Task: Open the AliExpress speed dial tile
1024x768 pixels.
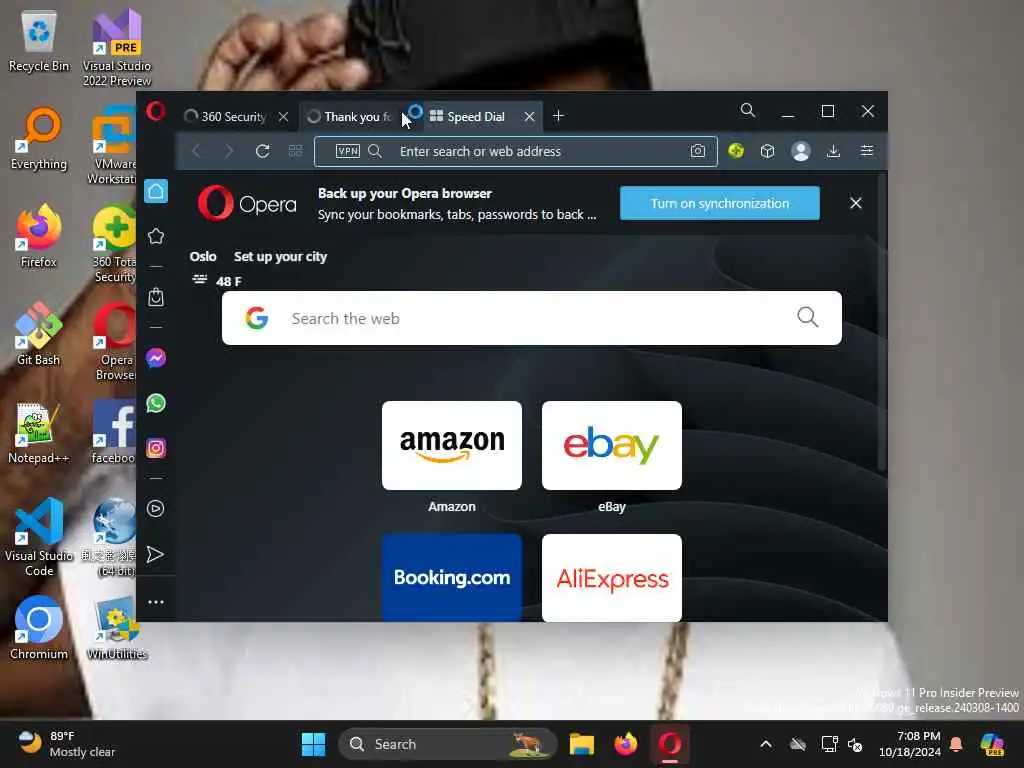Action: tap(612, 577)
